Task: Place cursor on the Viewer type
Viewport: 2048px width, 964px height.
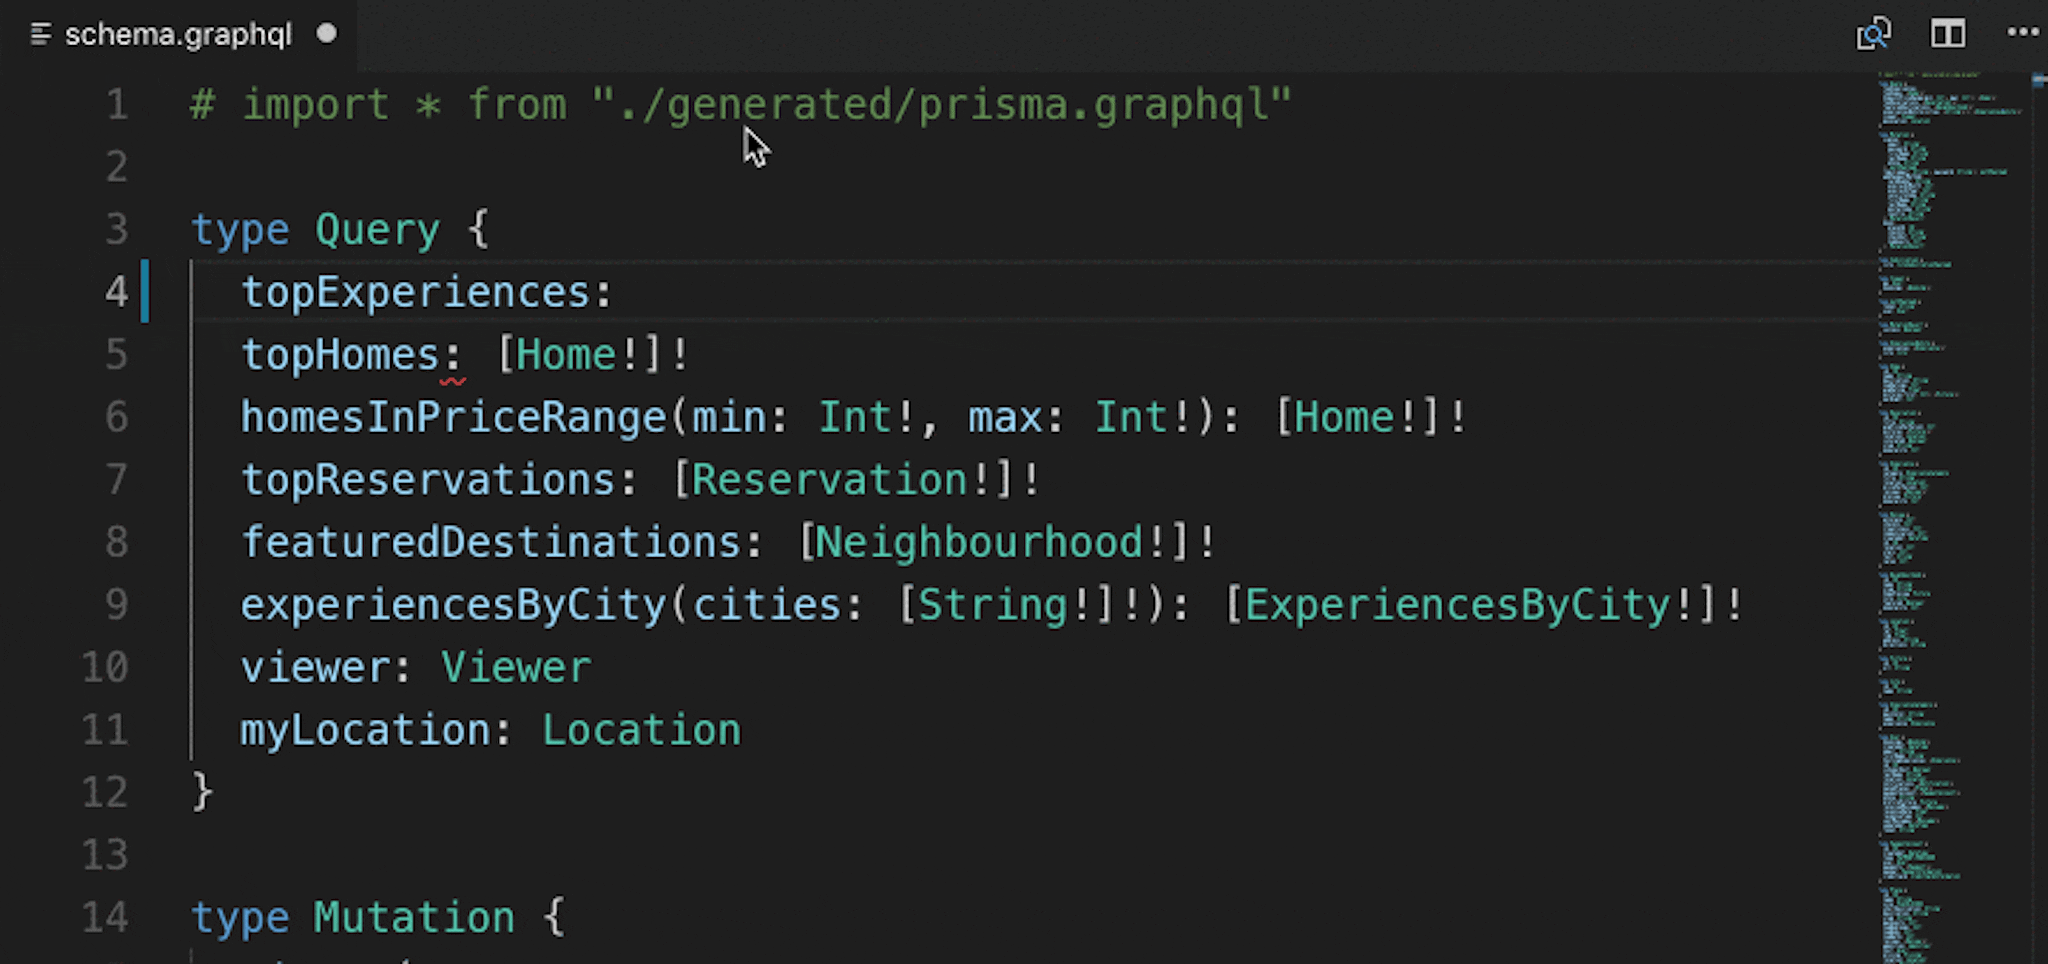Action: [516, 667]
